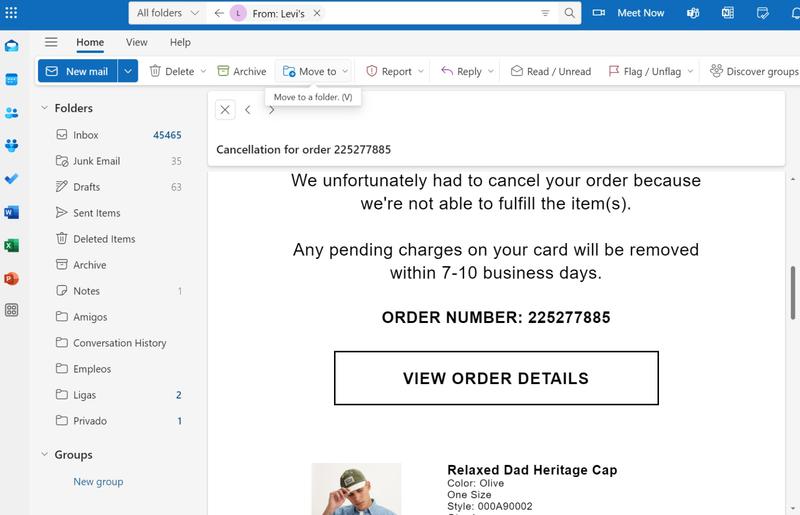Launch PowerPoint from the left rail
The height and width of the screenshot is (515, 800).
(x=11, y=278)
